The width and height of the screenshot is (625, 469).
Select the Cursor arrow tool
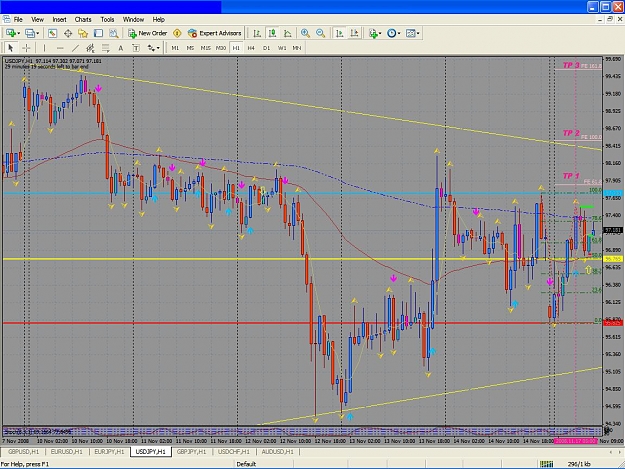(11, 48)
